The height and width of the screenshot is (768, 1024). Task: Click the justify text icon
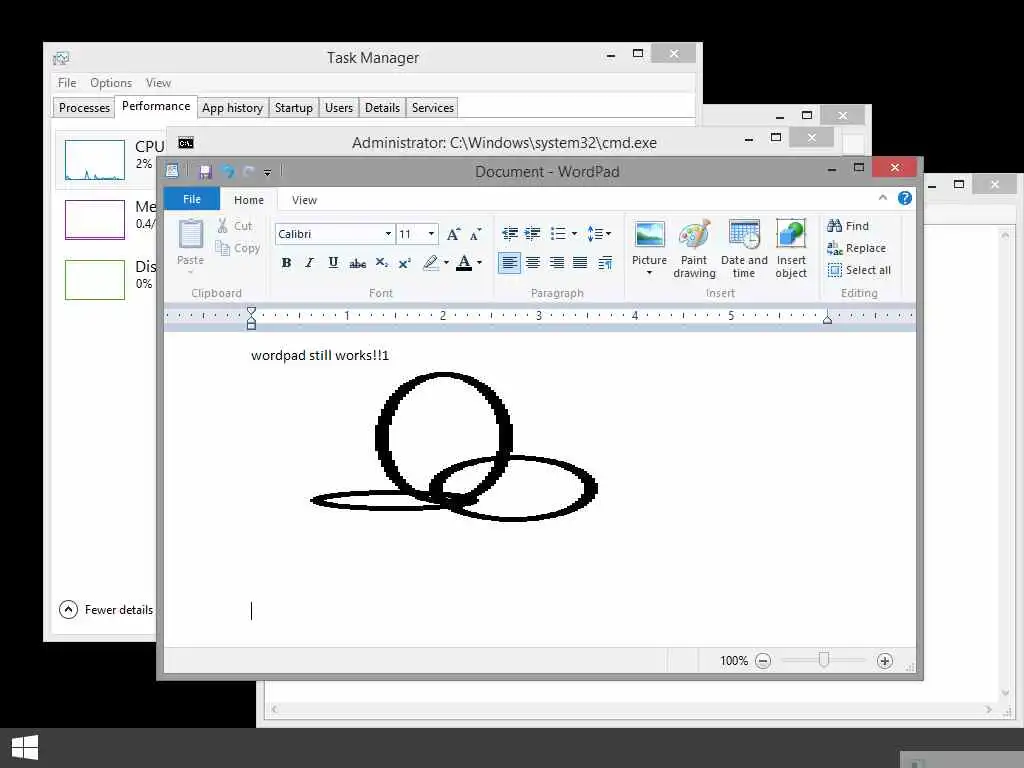580,263
